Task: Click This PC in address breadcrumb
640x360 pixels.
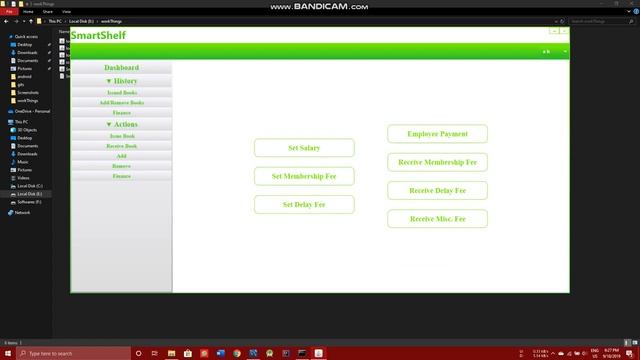Action: (x=55, y=21)
